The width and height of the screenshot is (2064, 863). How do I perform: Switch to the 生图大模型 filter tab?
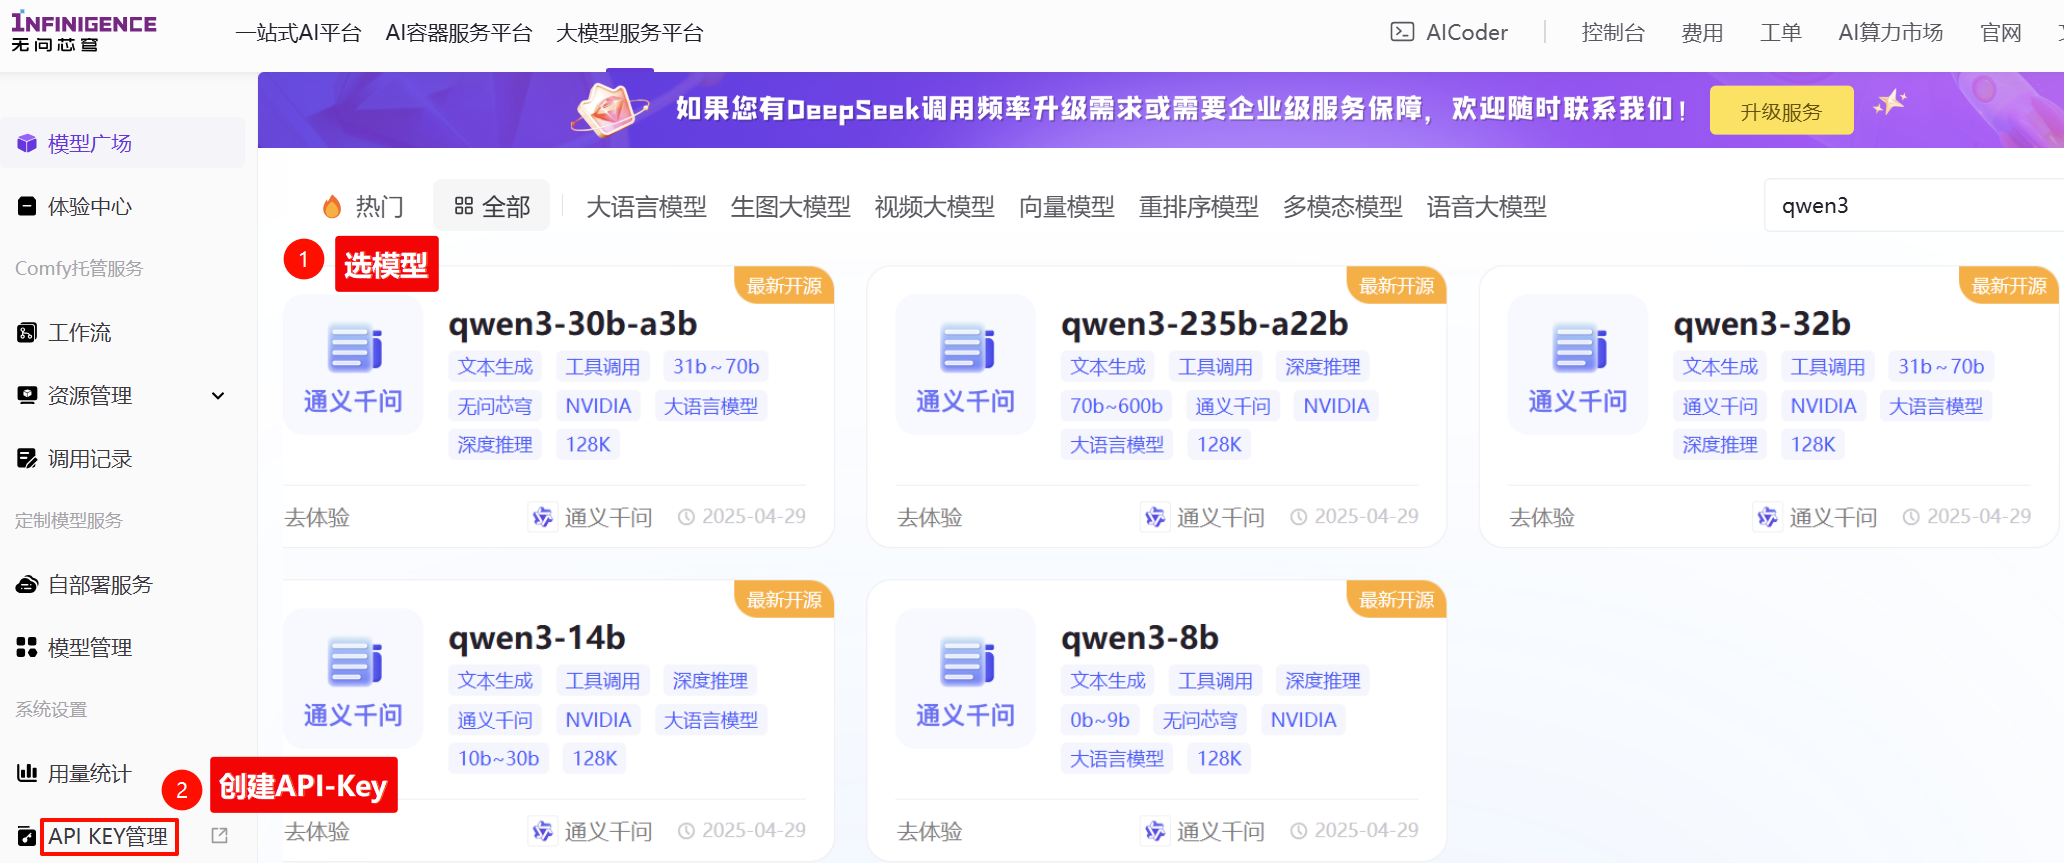[x=790, y=207]
